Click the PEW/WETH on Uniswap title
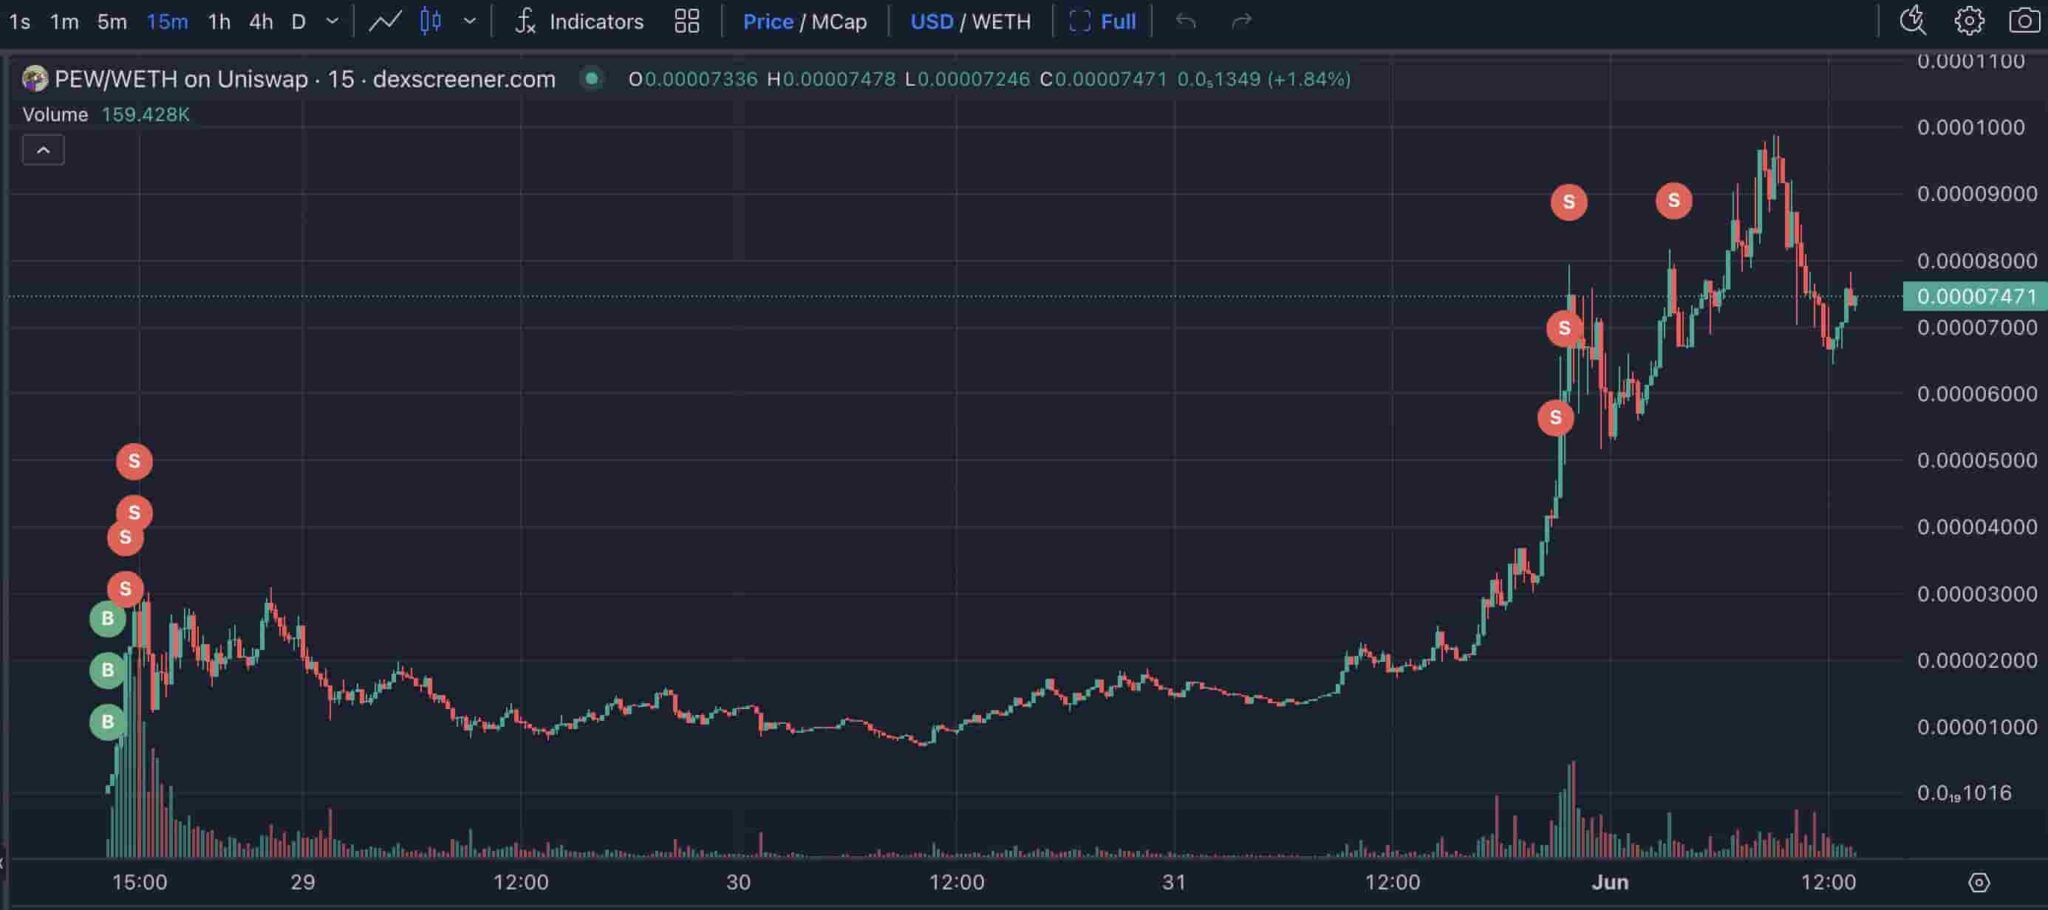Viewport: 2048px width, 910px height. [x=180, y=79]
